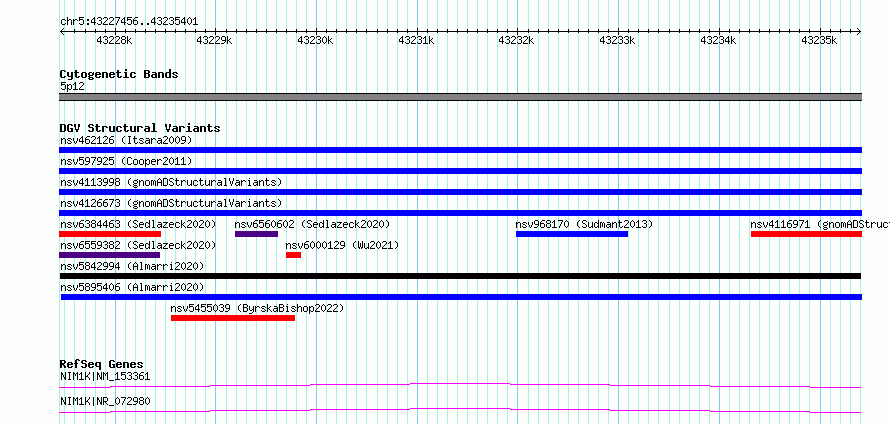This screenshot has height=424, width=890.
Task: Click the 43230k ruler tick label
Action: (315, 40)
